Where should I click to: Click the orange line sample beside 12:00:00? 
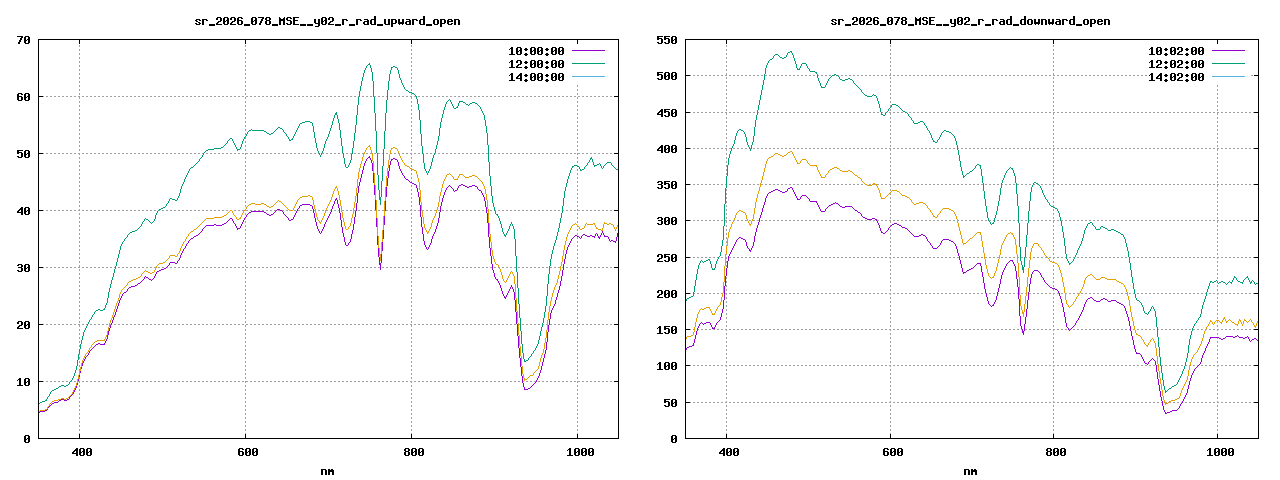pos(589,64)
